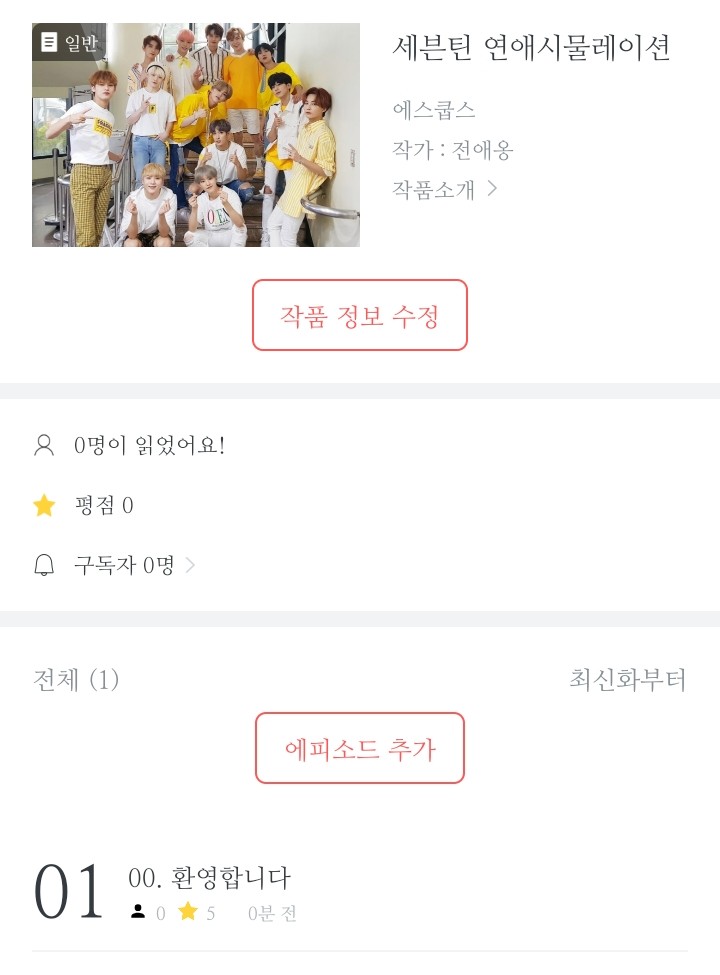Click the small reader icon under the episode title

[138, 912]
